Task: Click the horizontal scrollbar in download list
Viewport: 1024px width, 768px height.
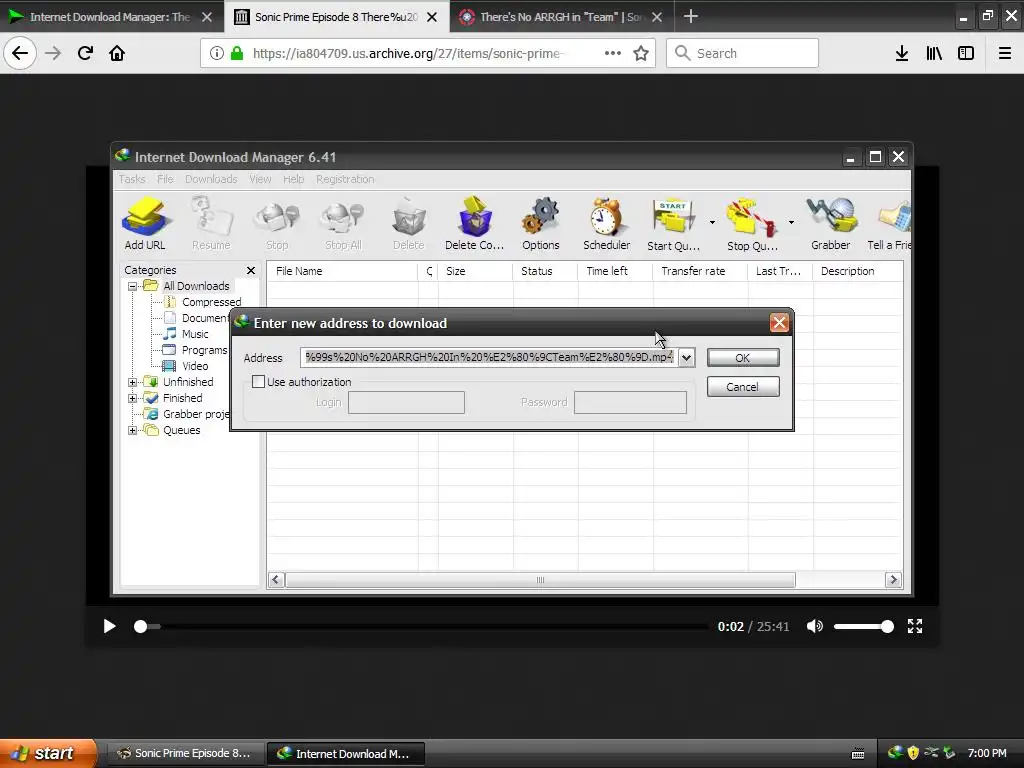Action: point(540,580)
